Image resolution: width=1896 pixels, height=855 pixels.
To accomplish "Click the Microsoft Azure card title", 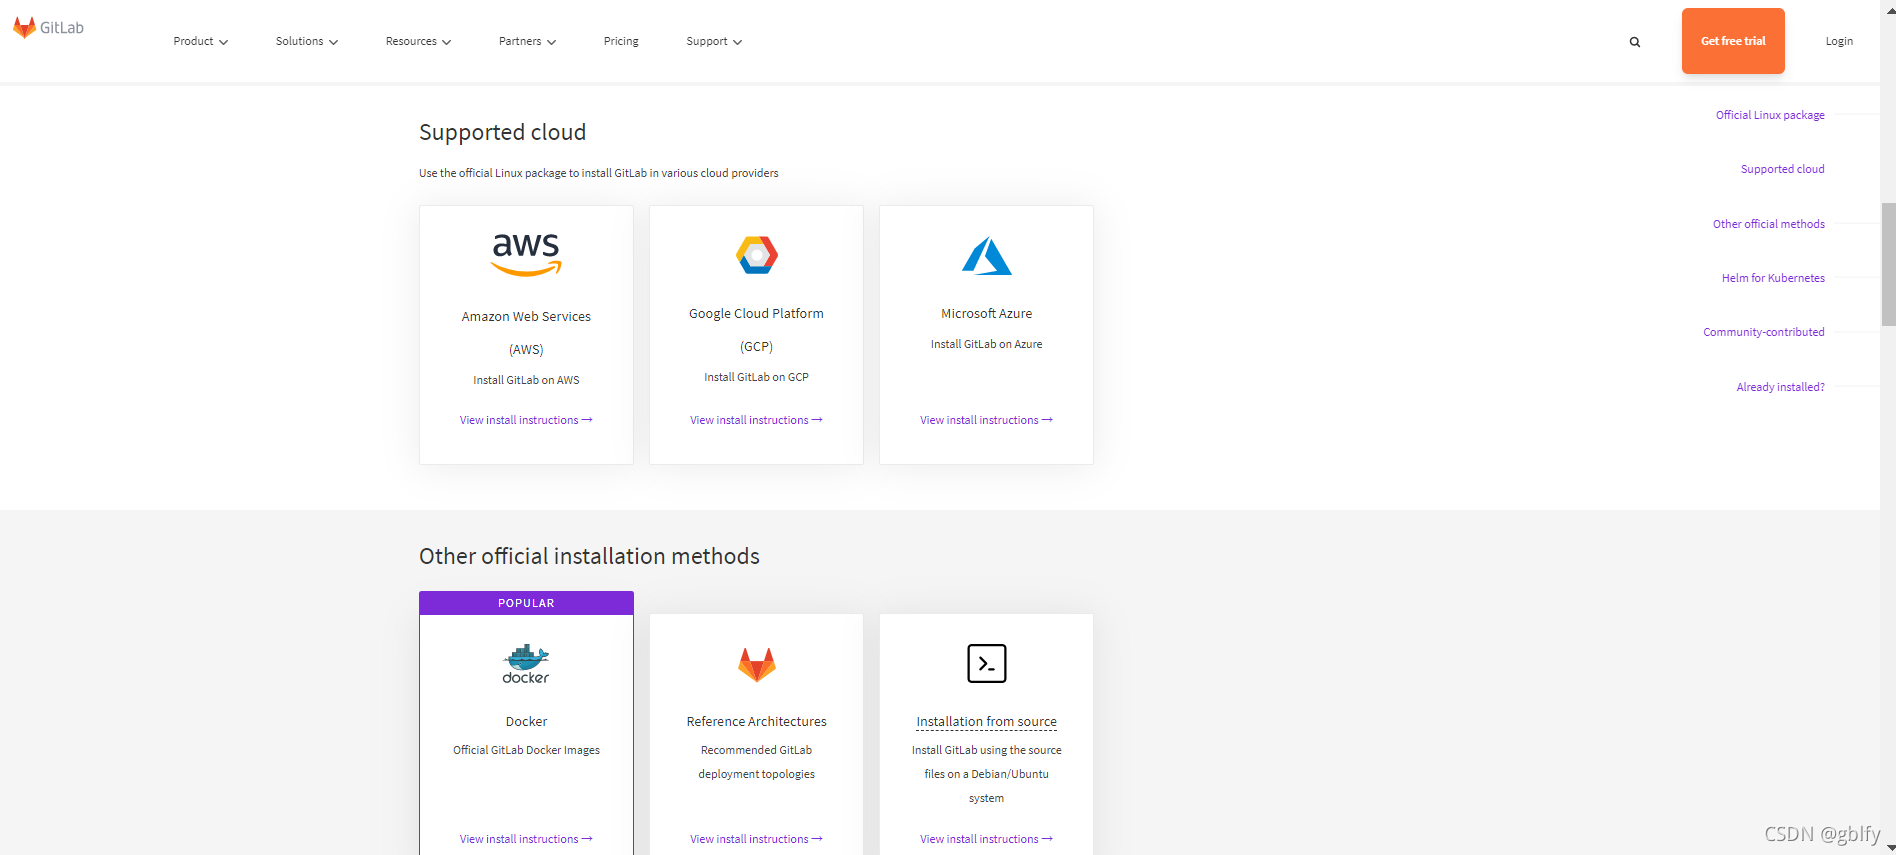I will pyautogui.click(x=986, y=313).
